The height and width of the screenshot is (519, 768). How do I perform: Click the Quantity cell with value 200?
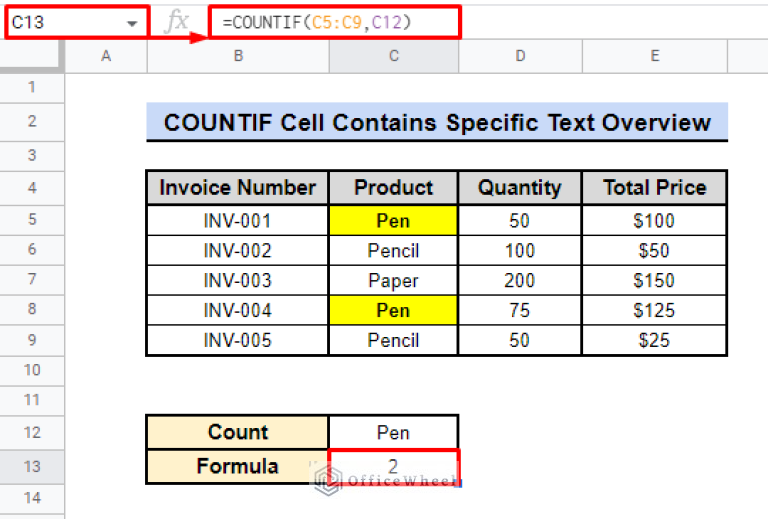(519, 281)
